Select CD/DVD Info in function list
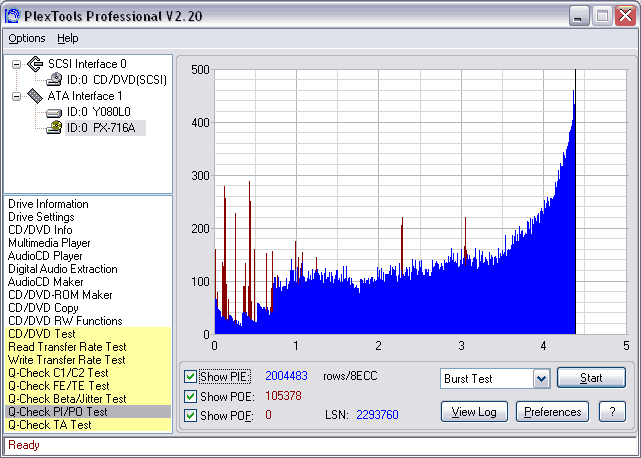This screenshot has width=641, height=458. pos(40,230)
